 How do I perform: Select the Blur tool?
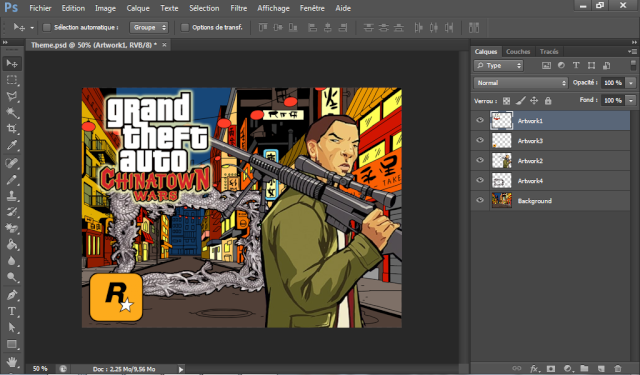[12, 261]
